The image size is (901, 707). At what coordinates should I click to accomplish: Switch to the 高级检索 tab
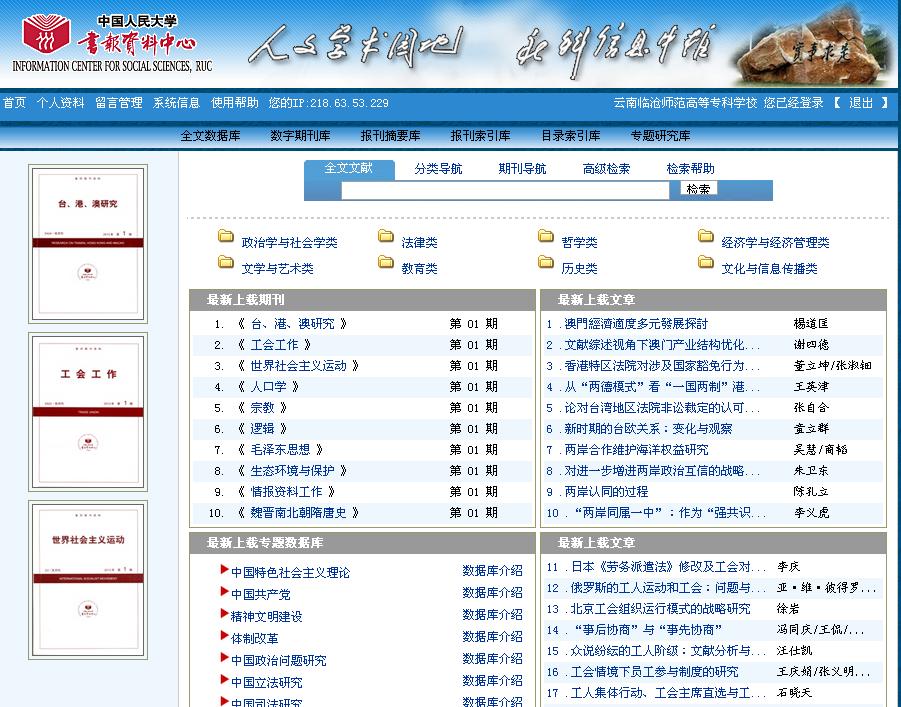(606, 169)
